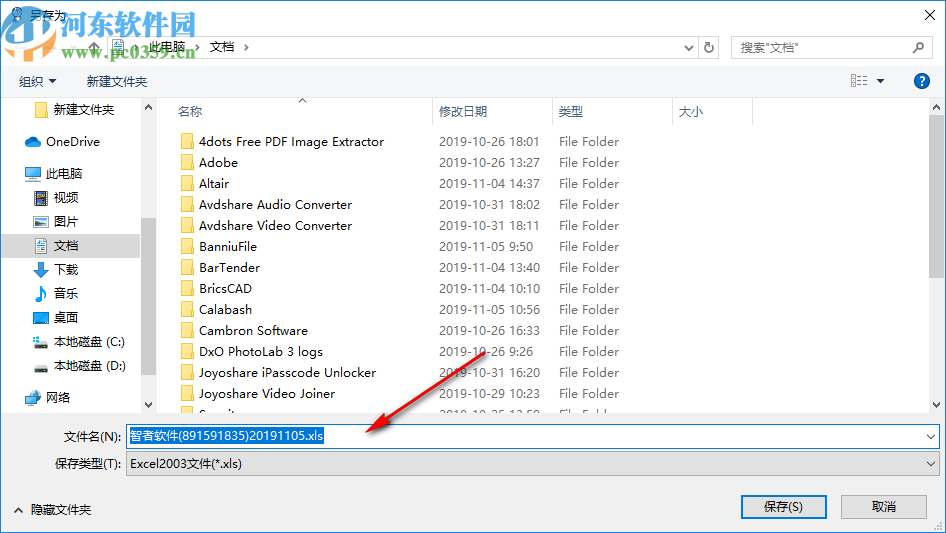Click 新建文件夹 toolbar button
Viewport: 946px width, 533px height.
(116, 81)
